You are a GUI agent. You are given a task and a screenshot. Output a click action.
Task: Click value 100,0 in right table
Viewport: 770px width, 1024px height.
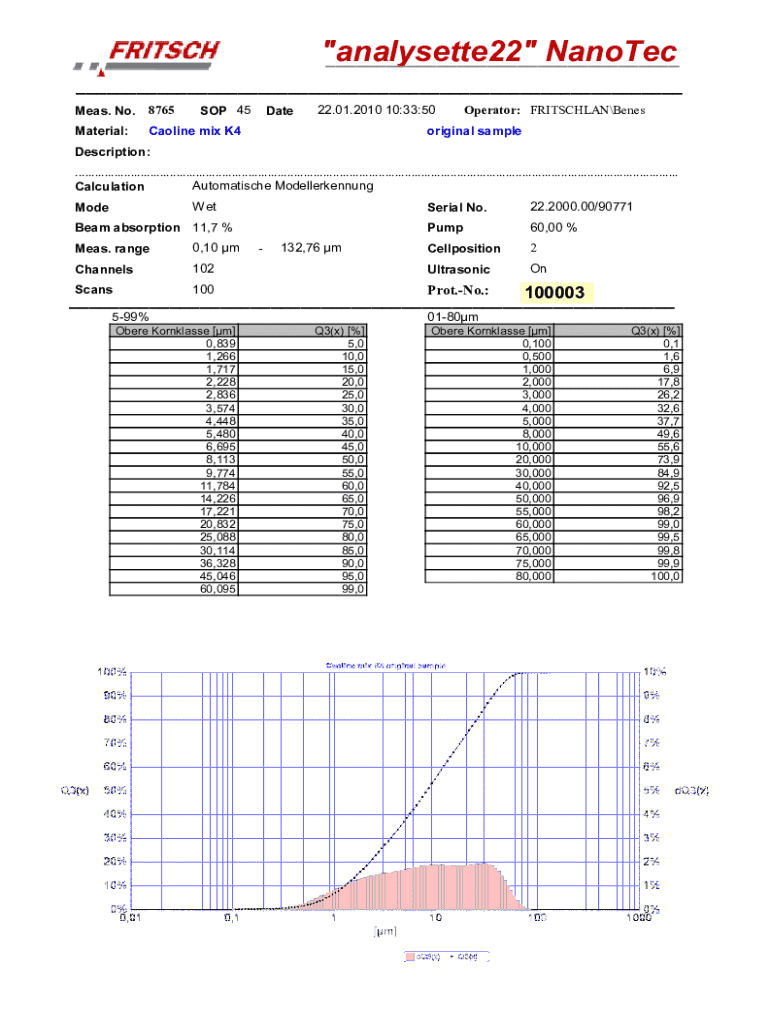tap(618, 576)
